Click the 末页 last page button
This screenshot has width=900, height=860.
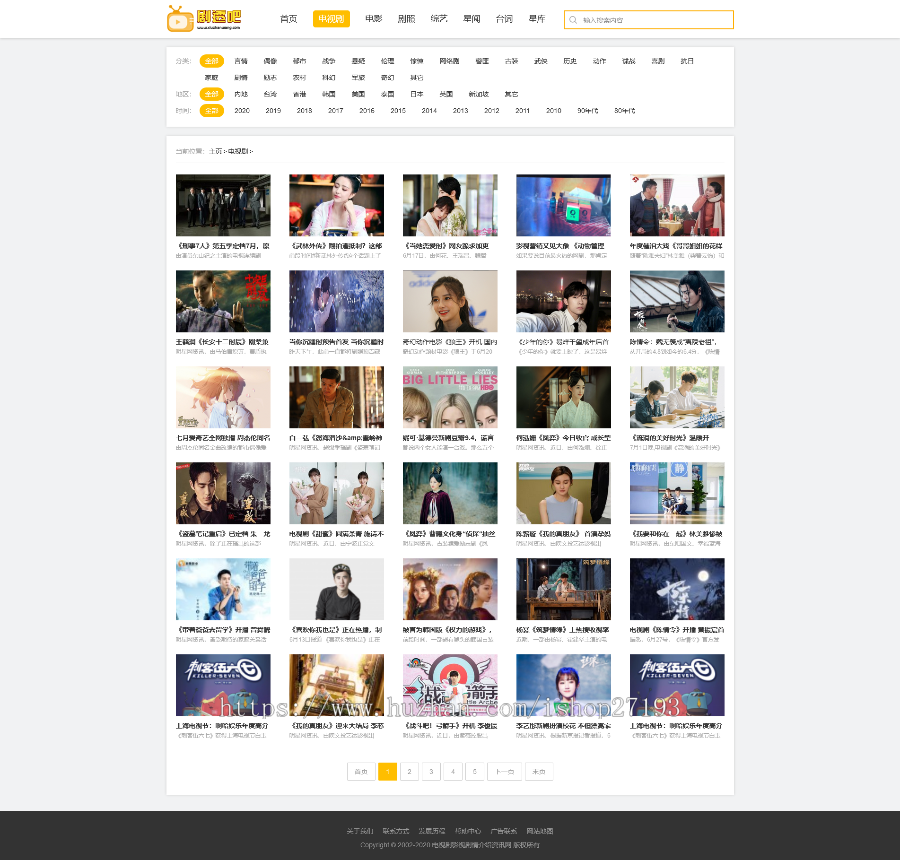click(539, 771)
